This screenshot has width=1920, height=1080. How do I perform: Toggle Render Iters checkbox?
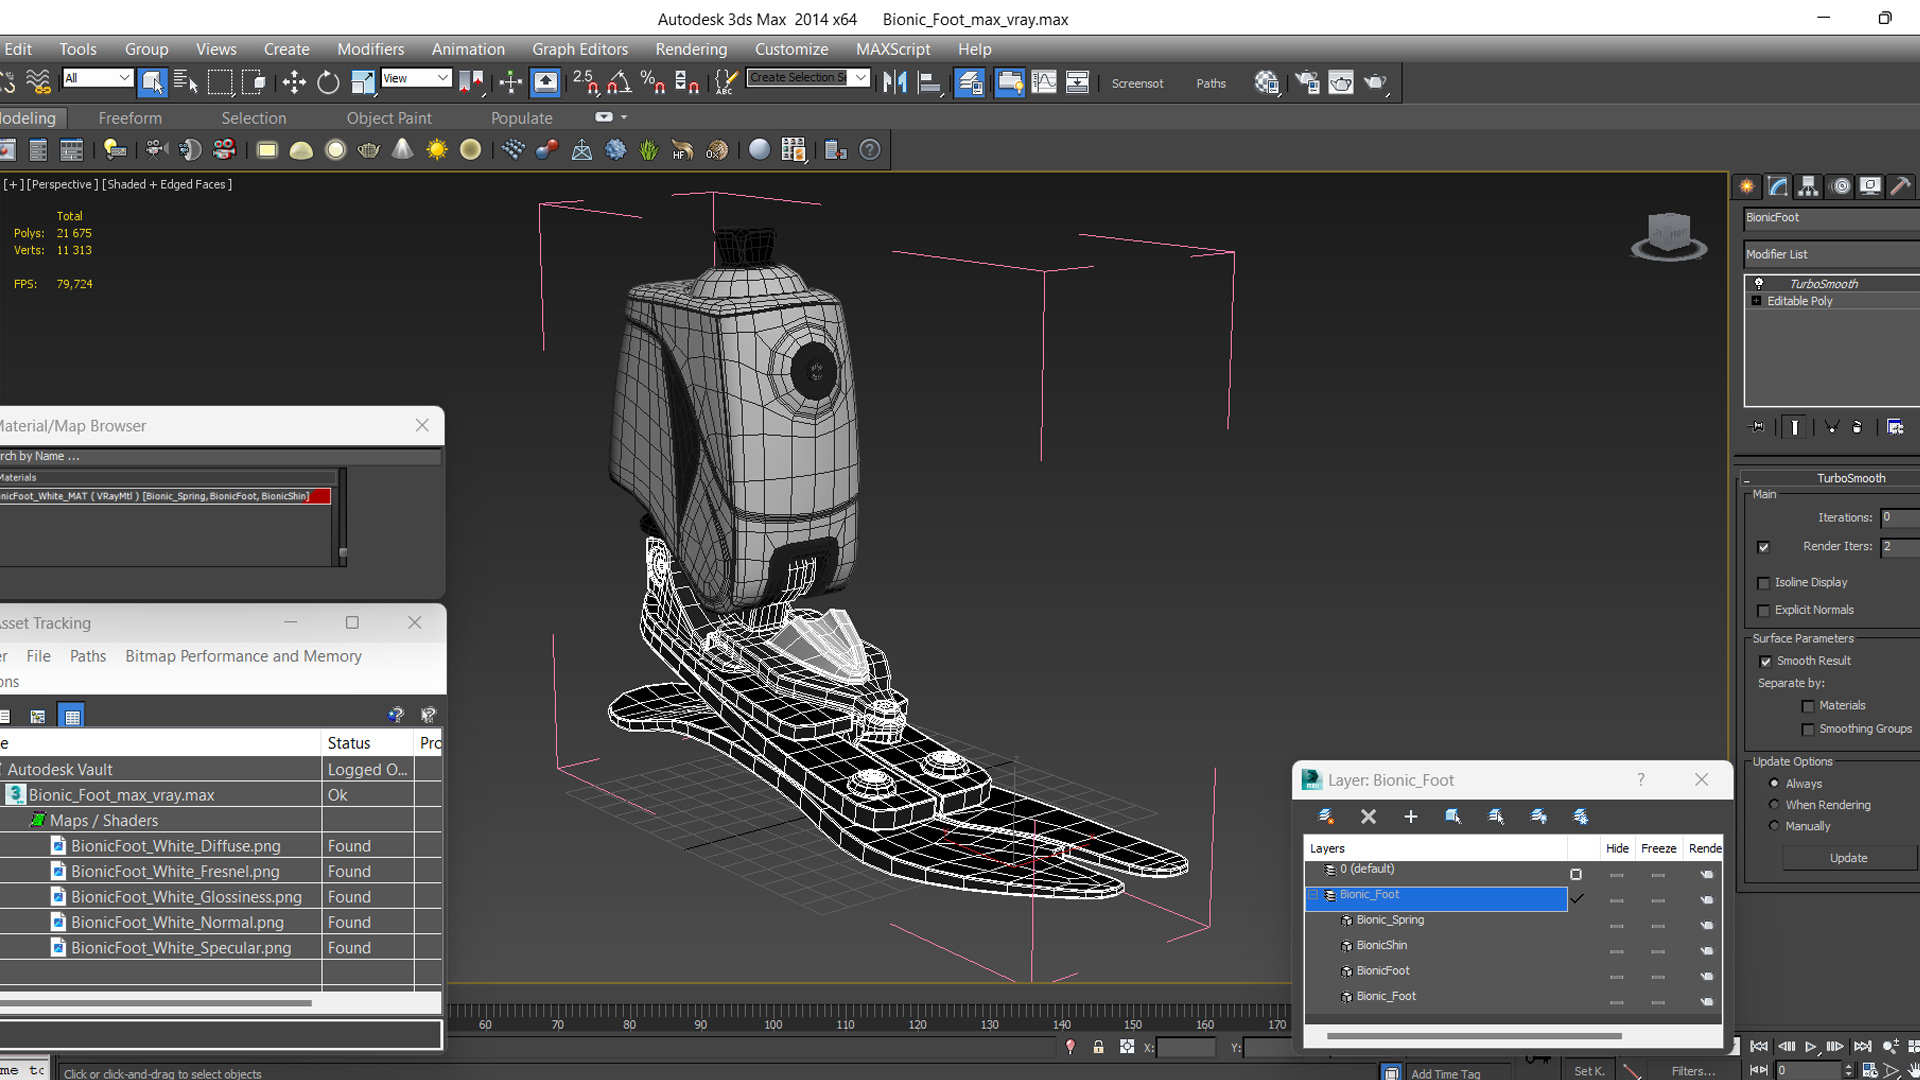(x=1764, y=547)
